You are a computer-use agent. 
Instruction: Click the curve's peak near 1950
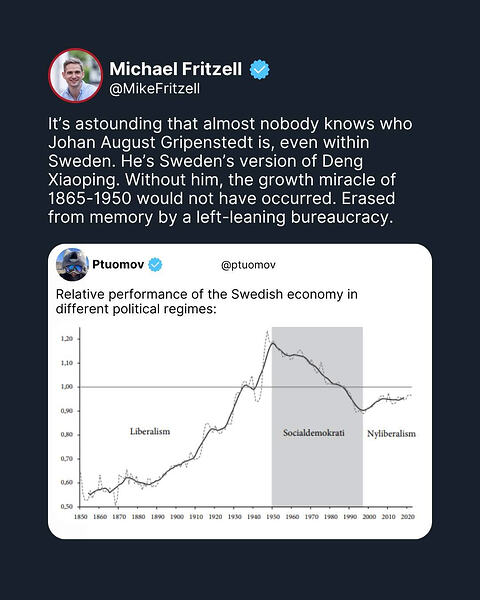(272, 343)
